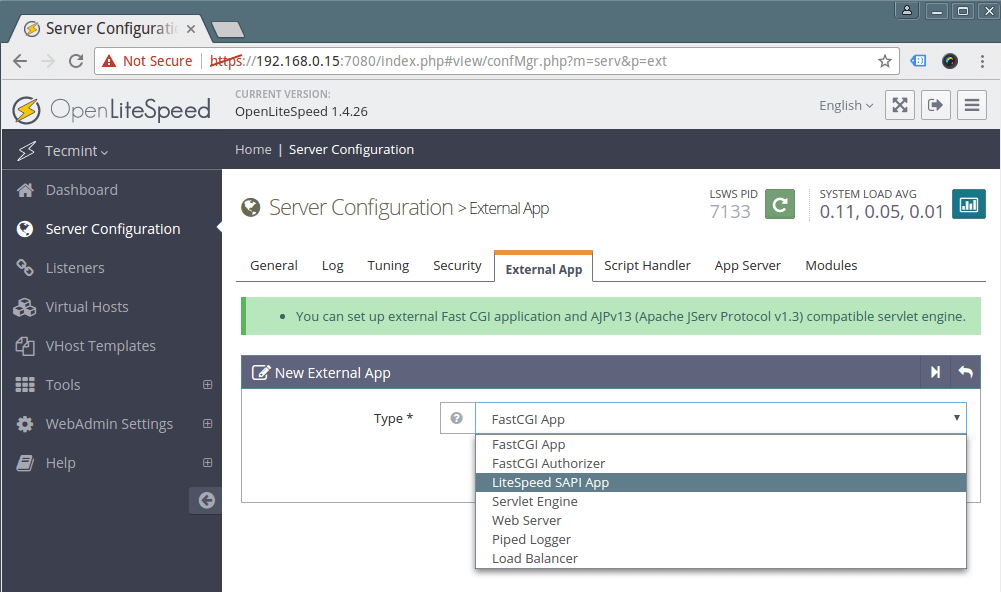
Task: Open Virtual Hosts in sidebar
Action: pos(87,307)
